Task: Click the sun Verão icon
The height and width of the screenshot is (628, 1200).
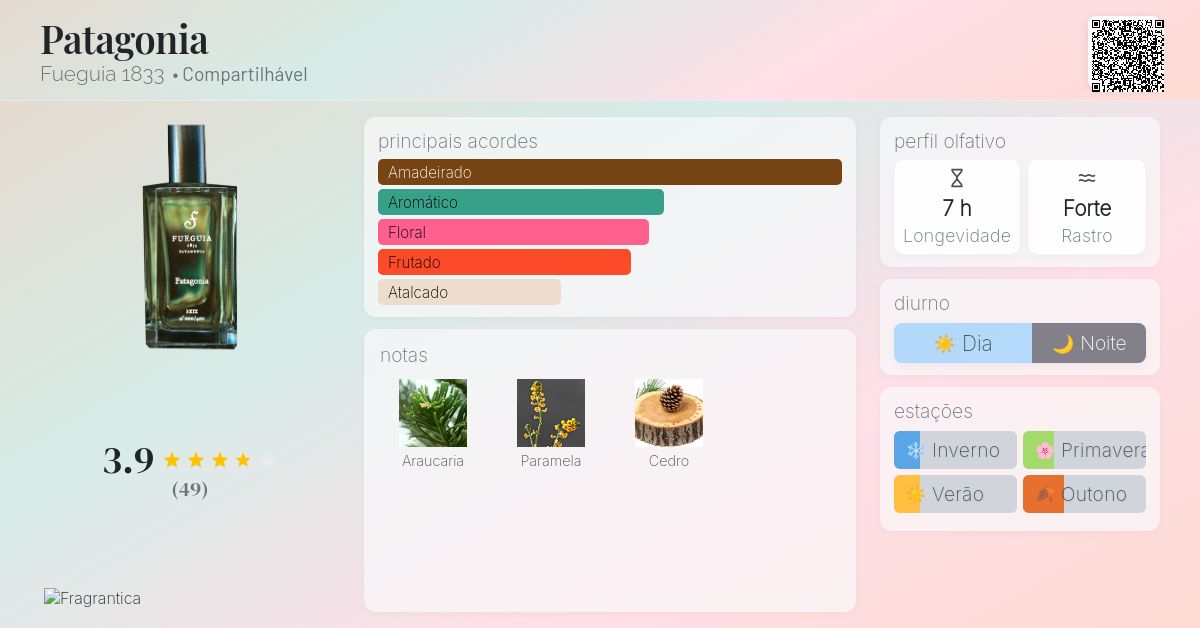Action: (912, 494)
